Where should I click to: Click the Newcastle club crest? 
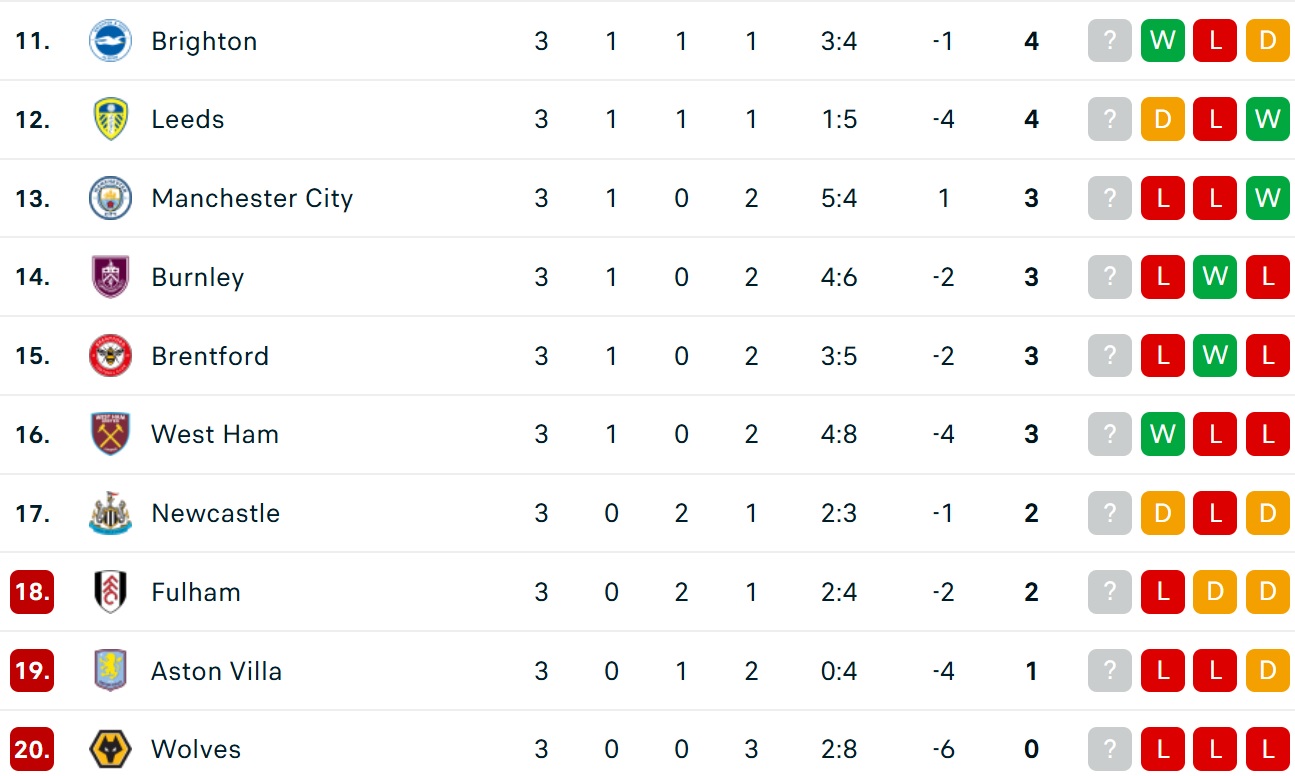[x=110, y=513]
